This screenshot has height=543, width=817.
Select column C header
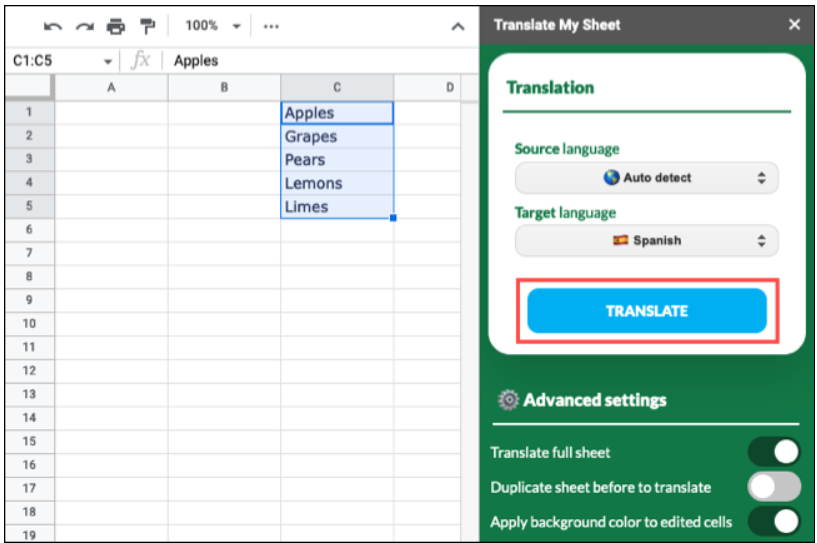click(x=337, y=88)
